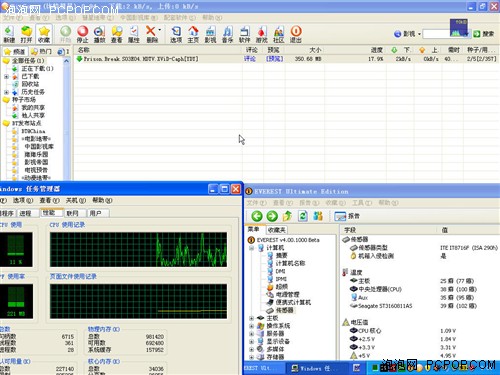Click the EVEREST users icon in toolbar

[318, 216]
